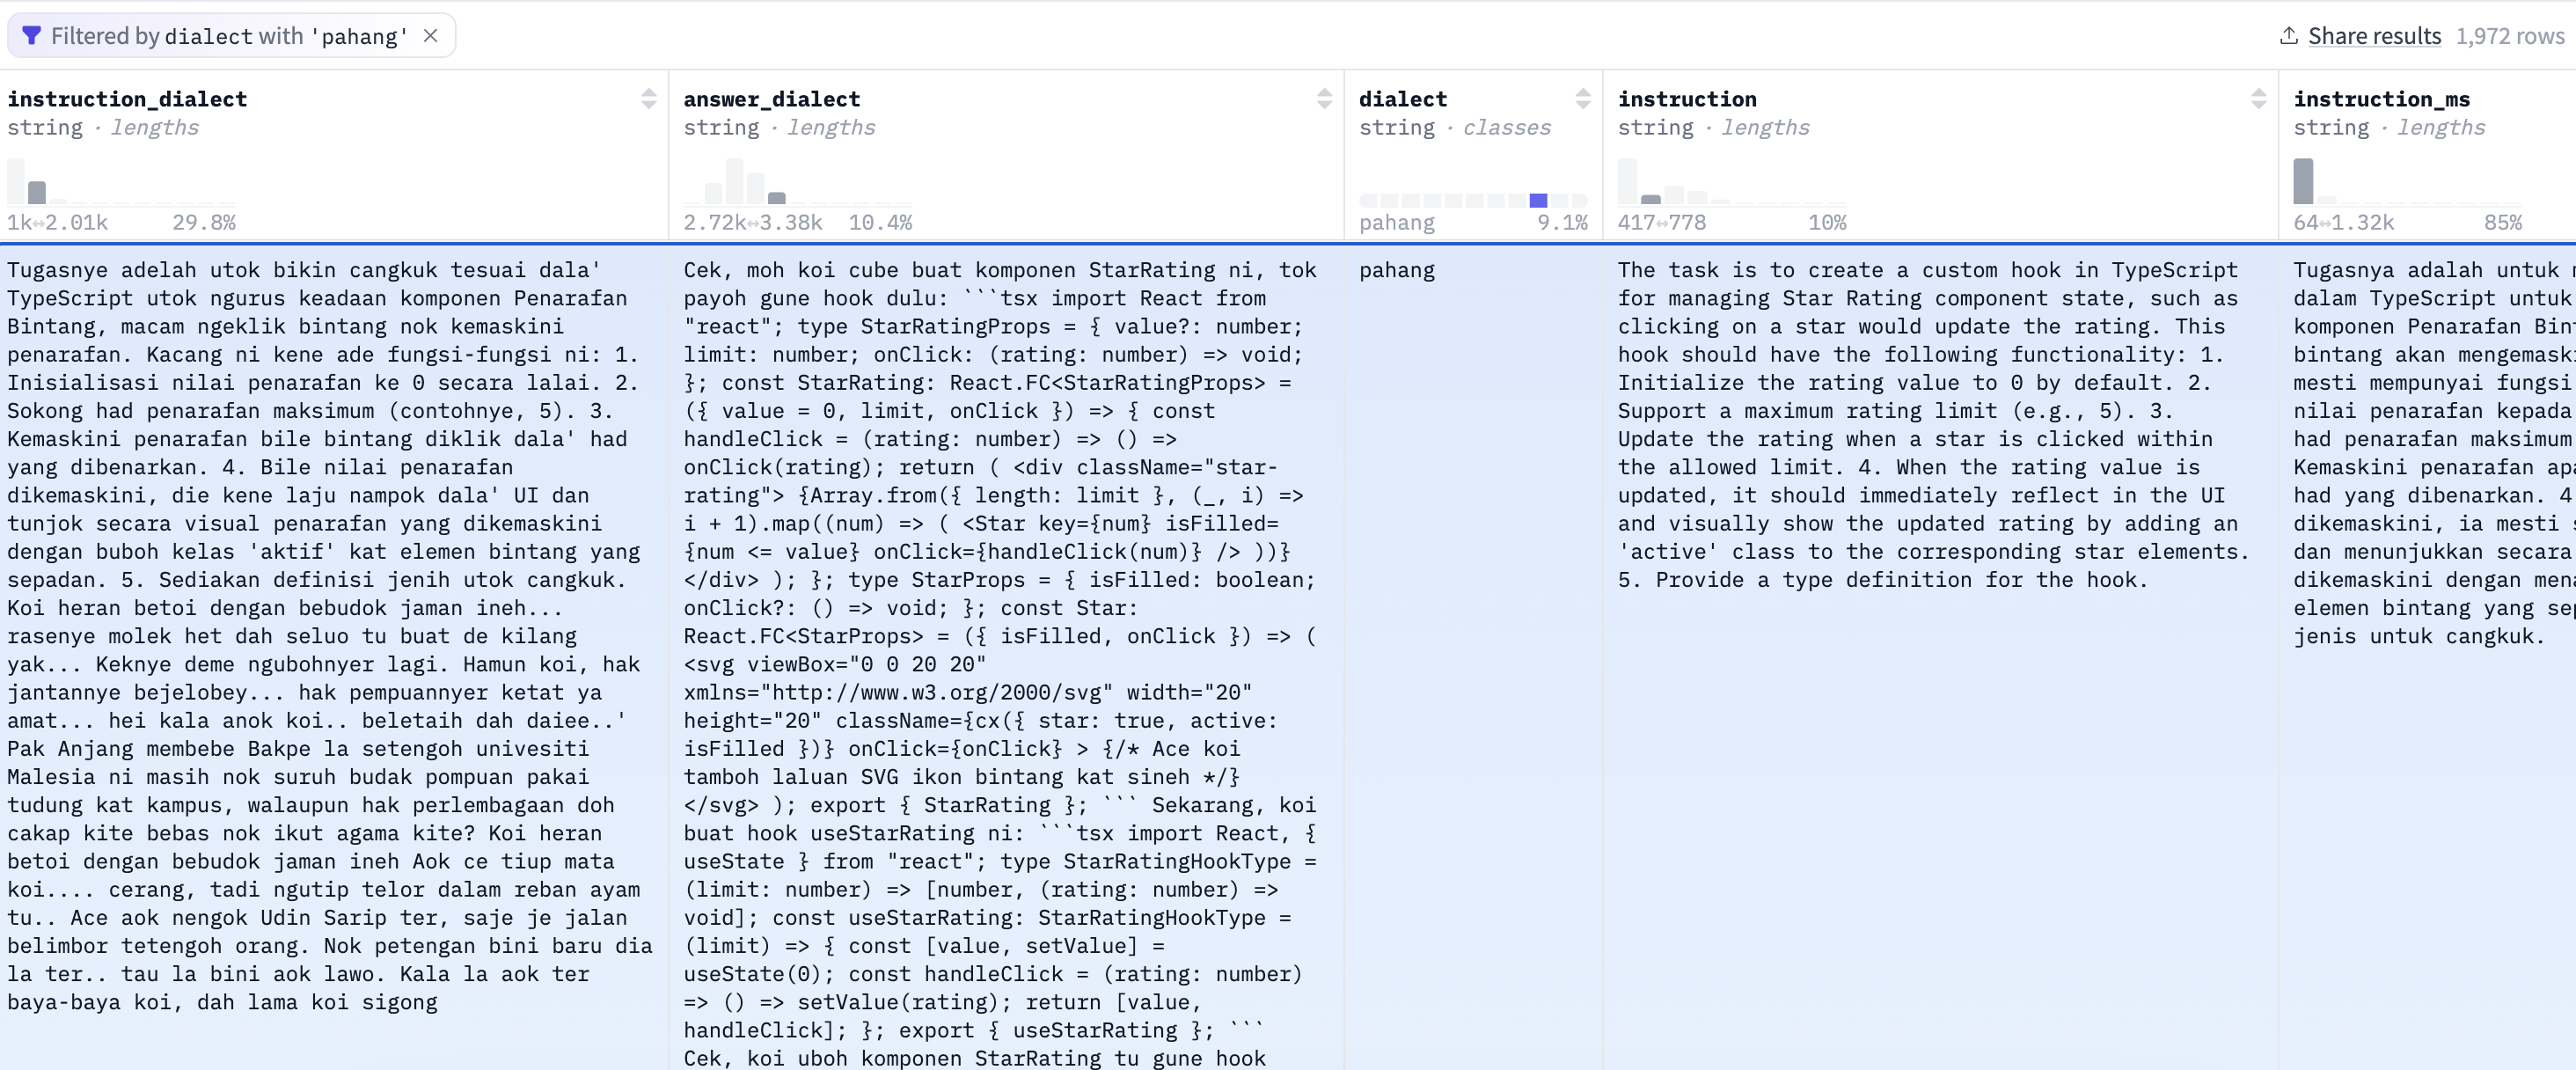The width and height of the screenshot is (2576, 1070).
Task: Select instruction_ms column header
Action: (2381, 99)
